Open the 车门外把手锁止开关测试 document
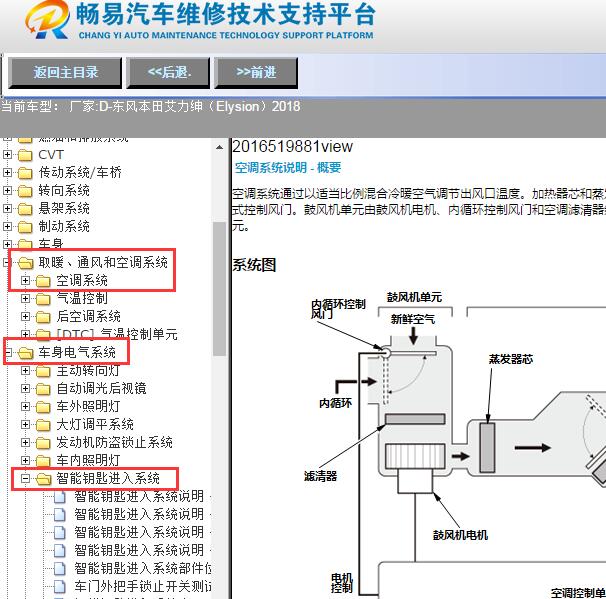The width and height of the screenshot is (606, 599). [x=143, y=586]
